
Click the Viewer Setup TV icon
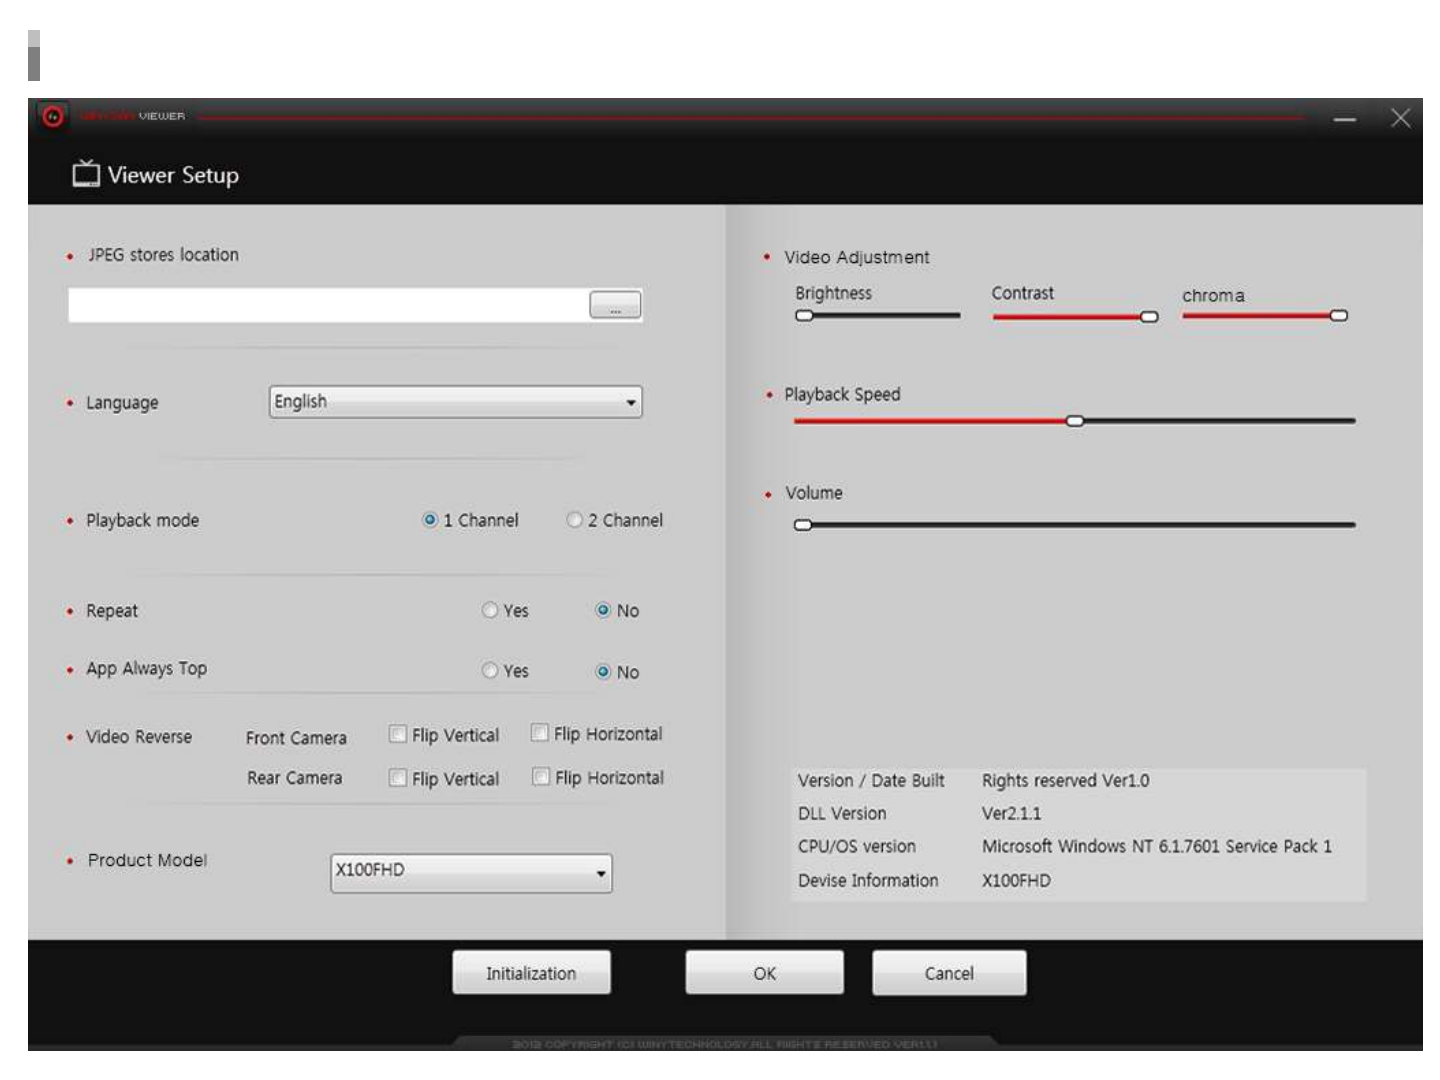tap(86, 174)
